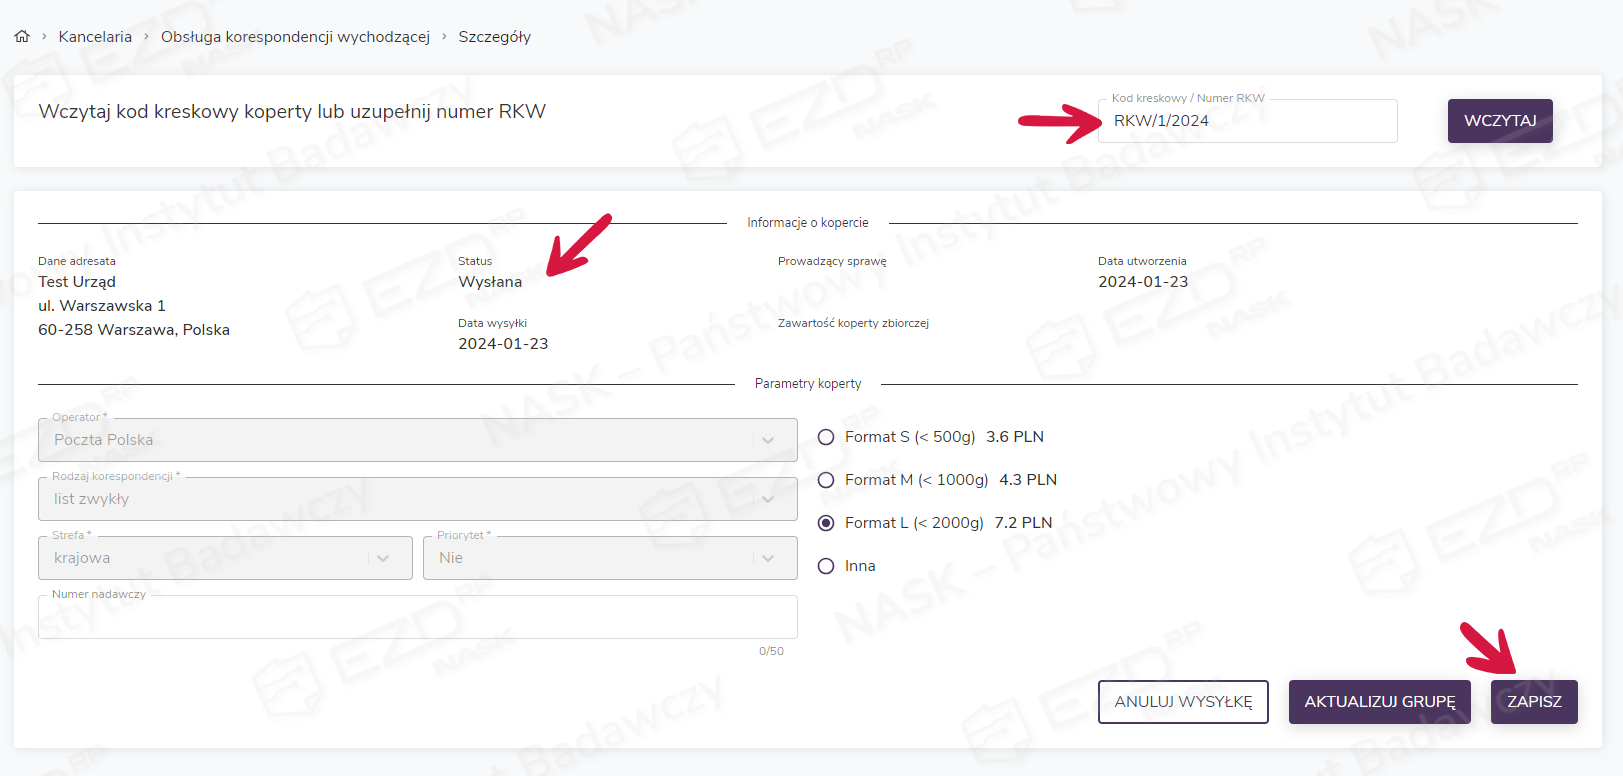Click the AKTUALIZUJ GRUPĘ button

(1379, 702)
